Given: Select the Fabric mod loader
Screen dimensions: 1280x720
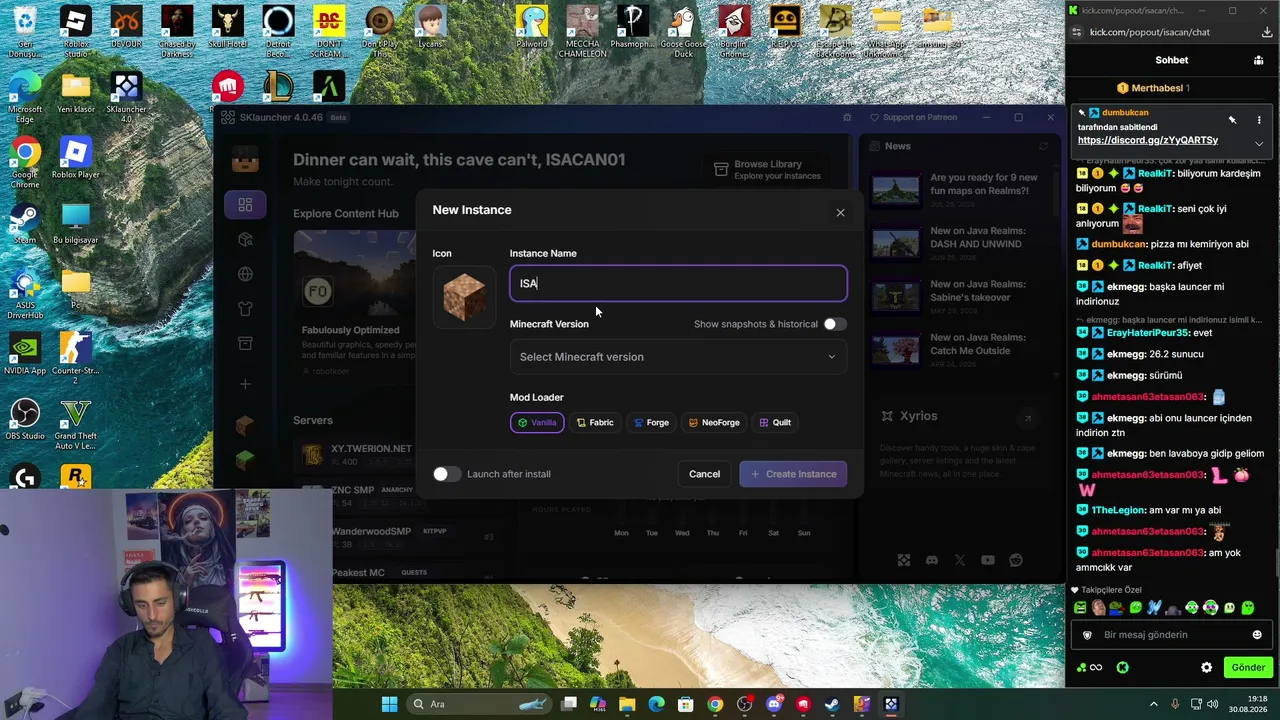Looking at the screenshot, I should 595,423.
